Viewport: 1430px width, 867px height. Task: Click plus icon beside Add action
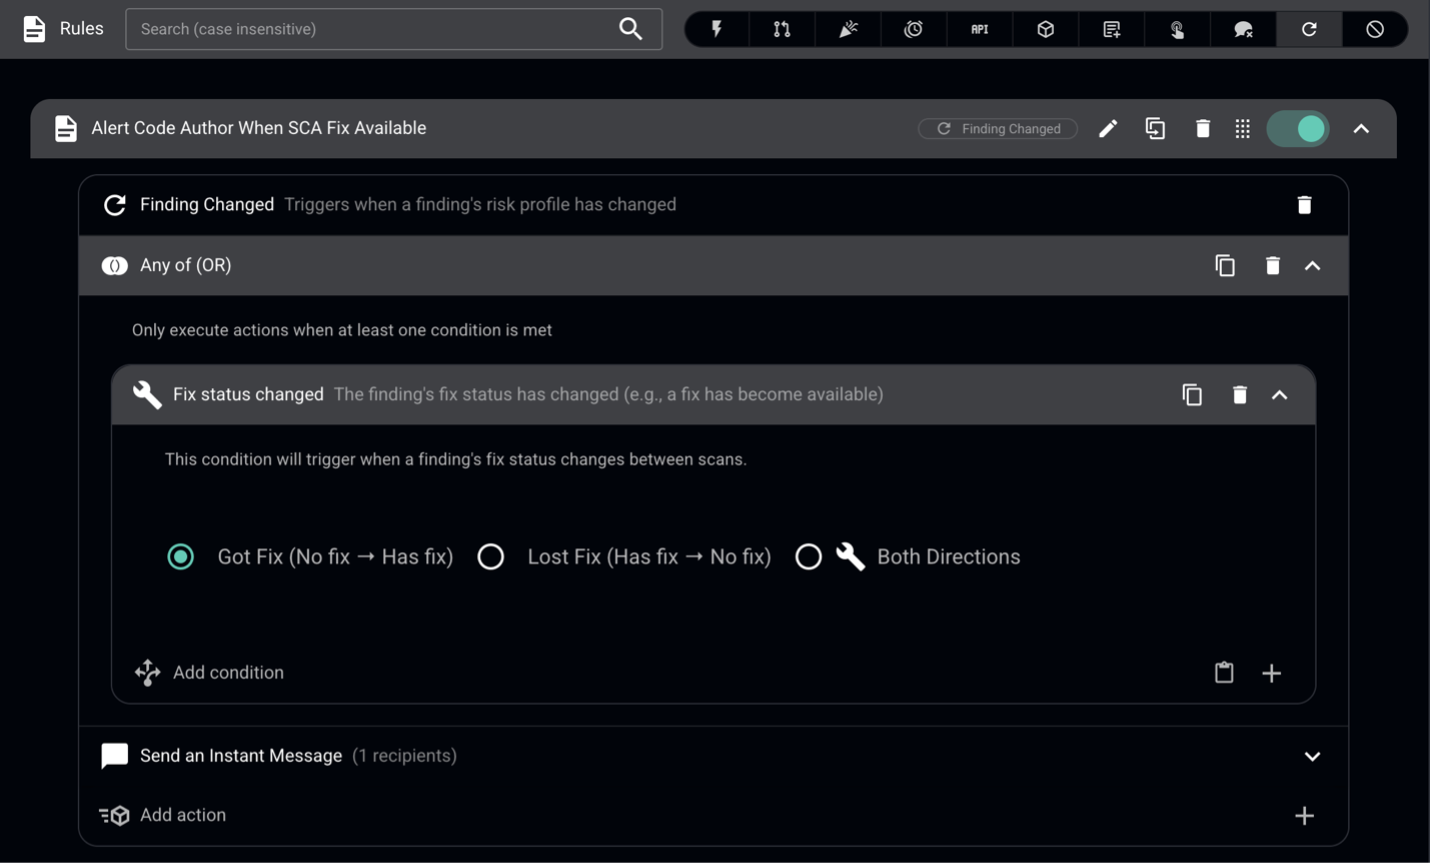click(x=1304, y=816)
